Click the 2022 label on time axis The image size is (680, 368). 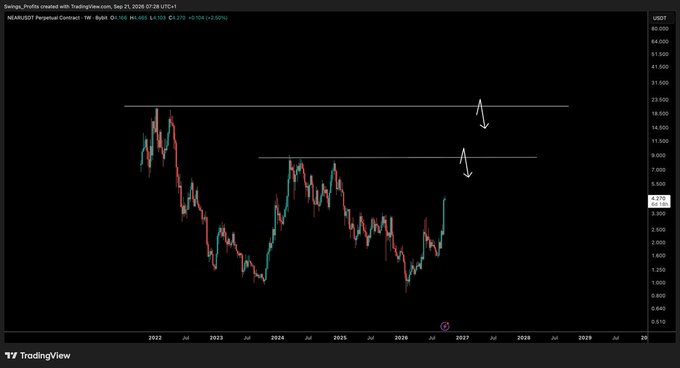pyautogui.click(x=155, y=338)
